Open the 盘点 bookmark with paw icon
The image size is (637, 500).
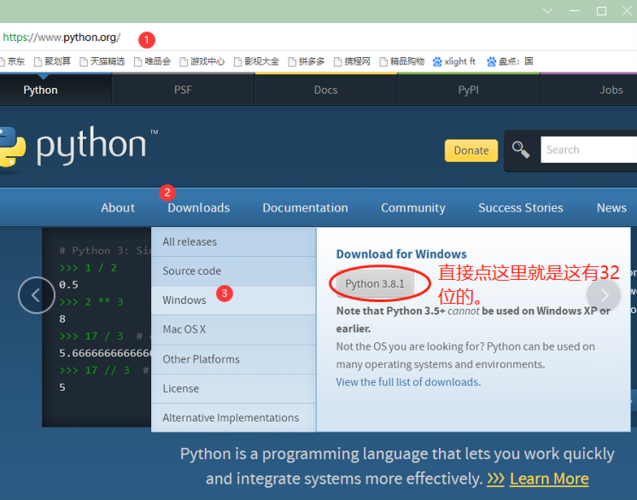(510, 61)
